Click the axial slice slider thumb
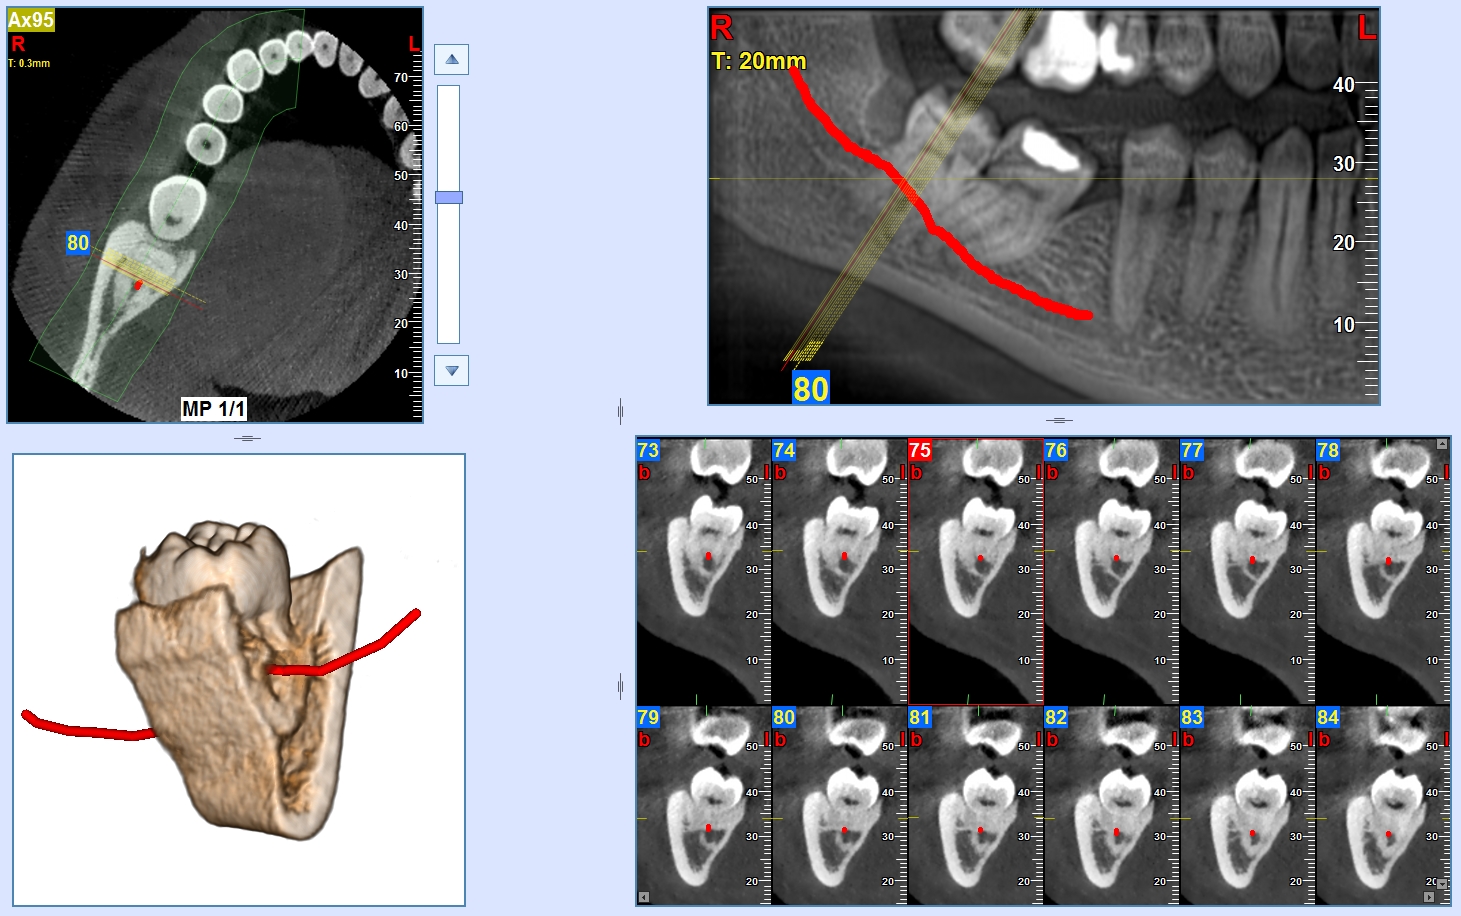Image resolution: width=1461 pixels, height=916 pixels. 449,198
